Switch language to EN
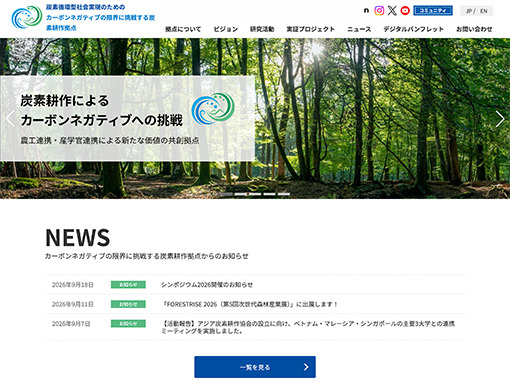Image resolution: width=510 pixels, height=383 pixels. click(484, 11)
